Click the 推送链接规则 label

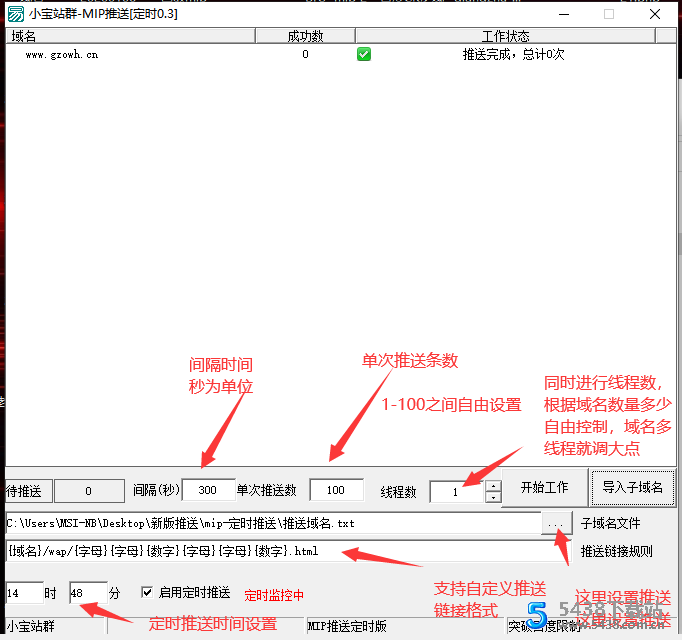coord(616,552)
